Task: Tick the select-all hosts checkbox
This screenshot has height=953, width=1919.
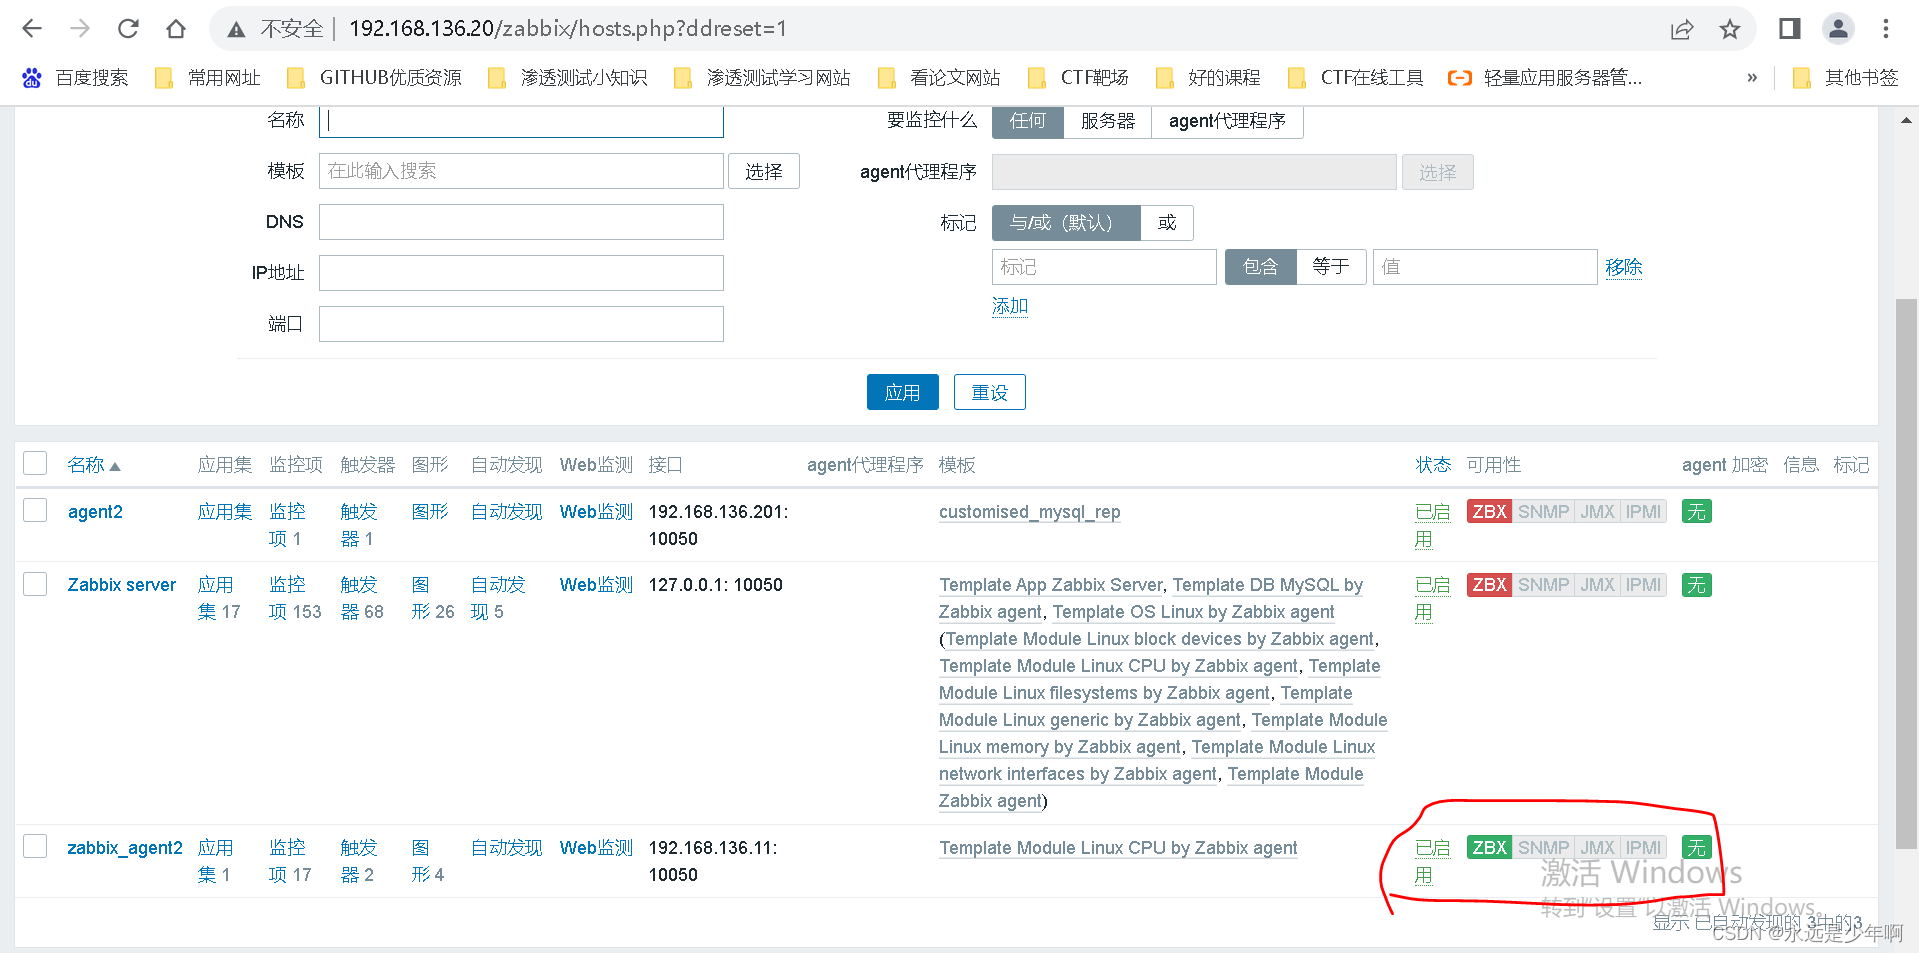Action: pos(35,463)
